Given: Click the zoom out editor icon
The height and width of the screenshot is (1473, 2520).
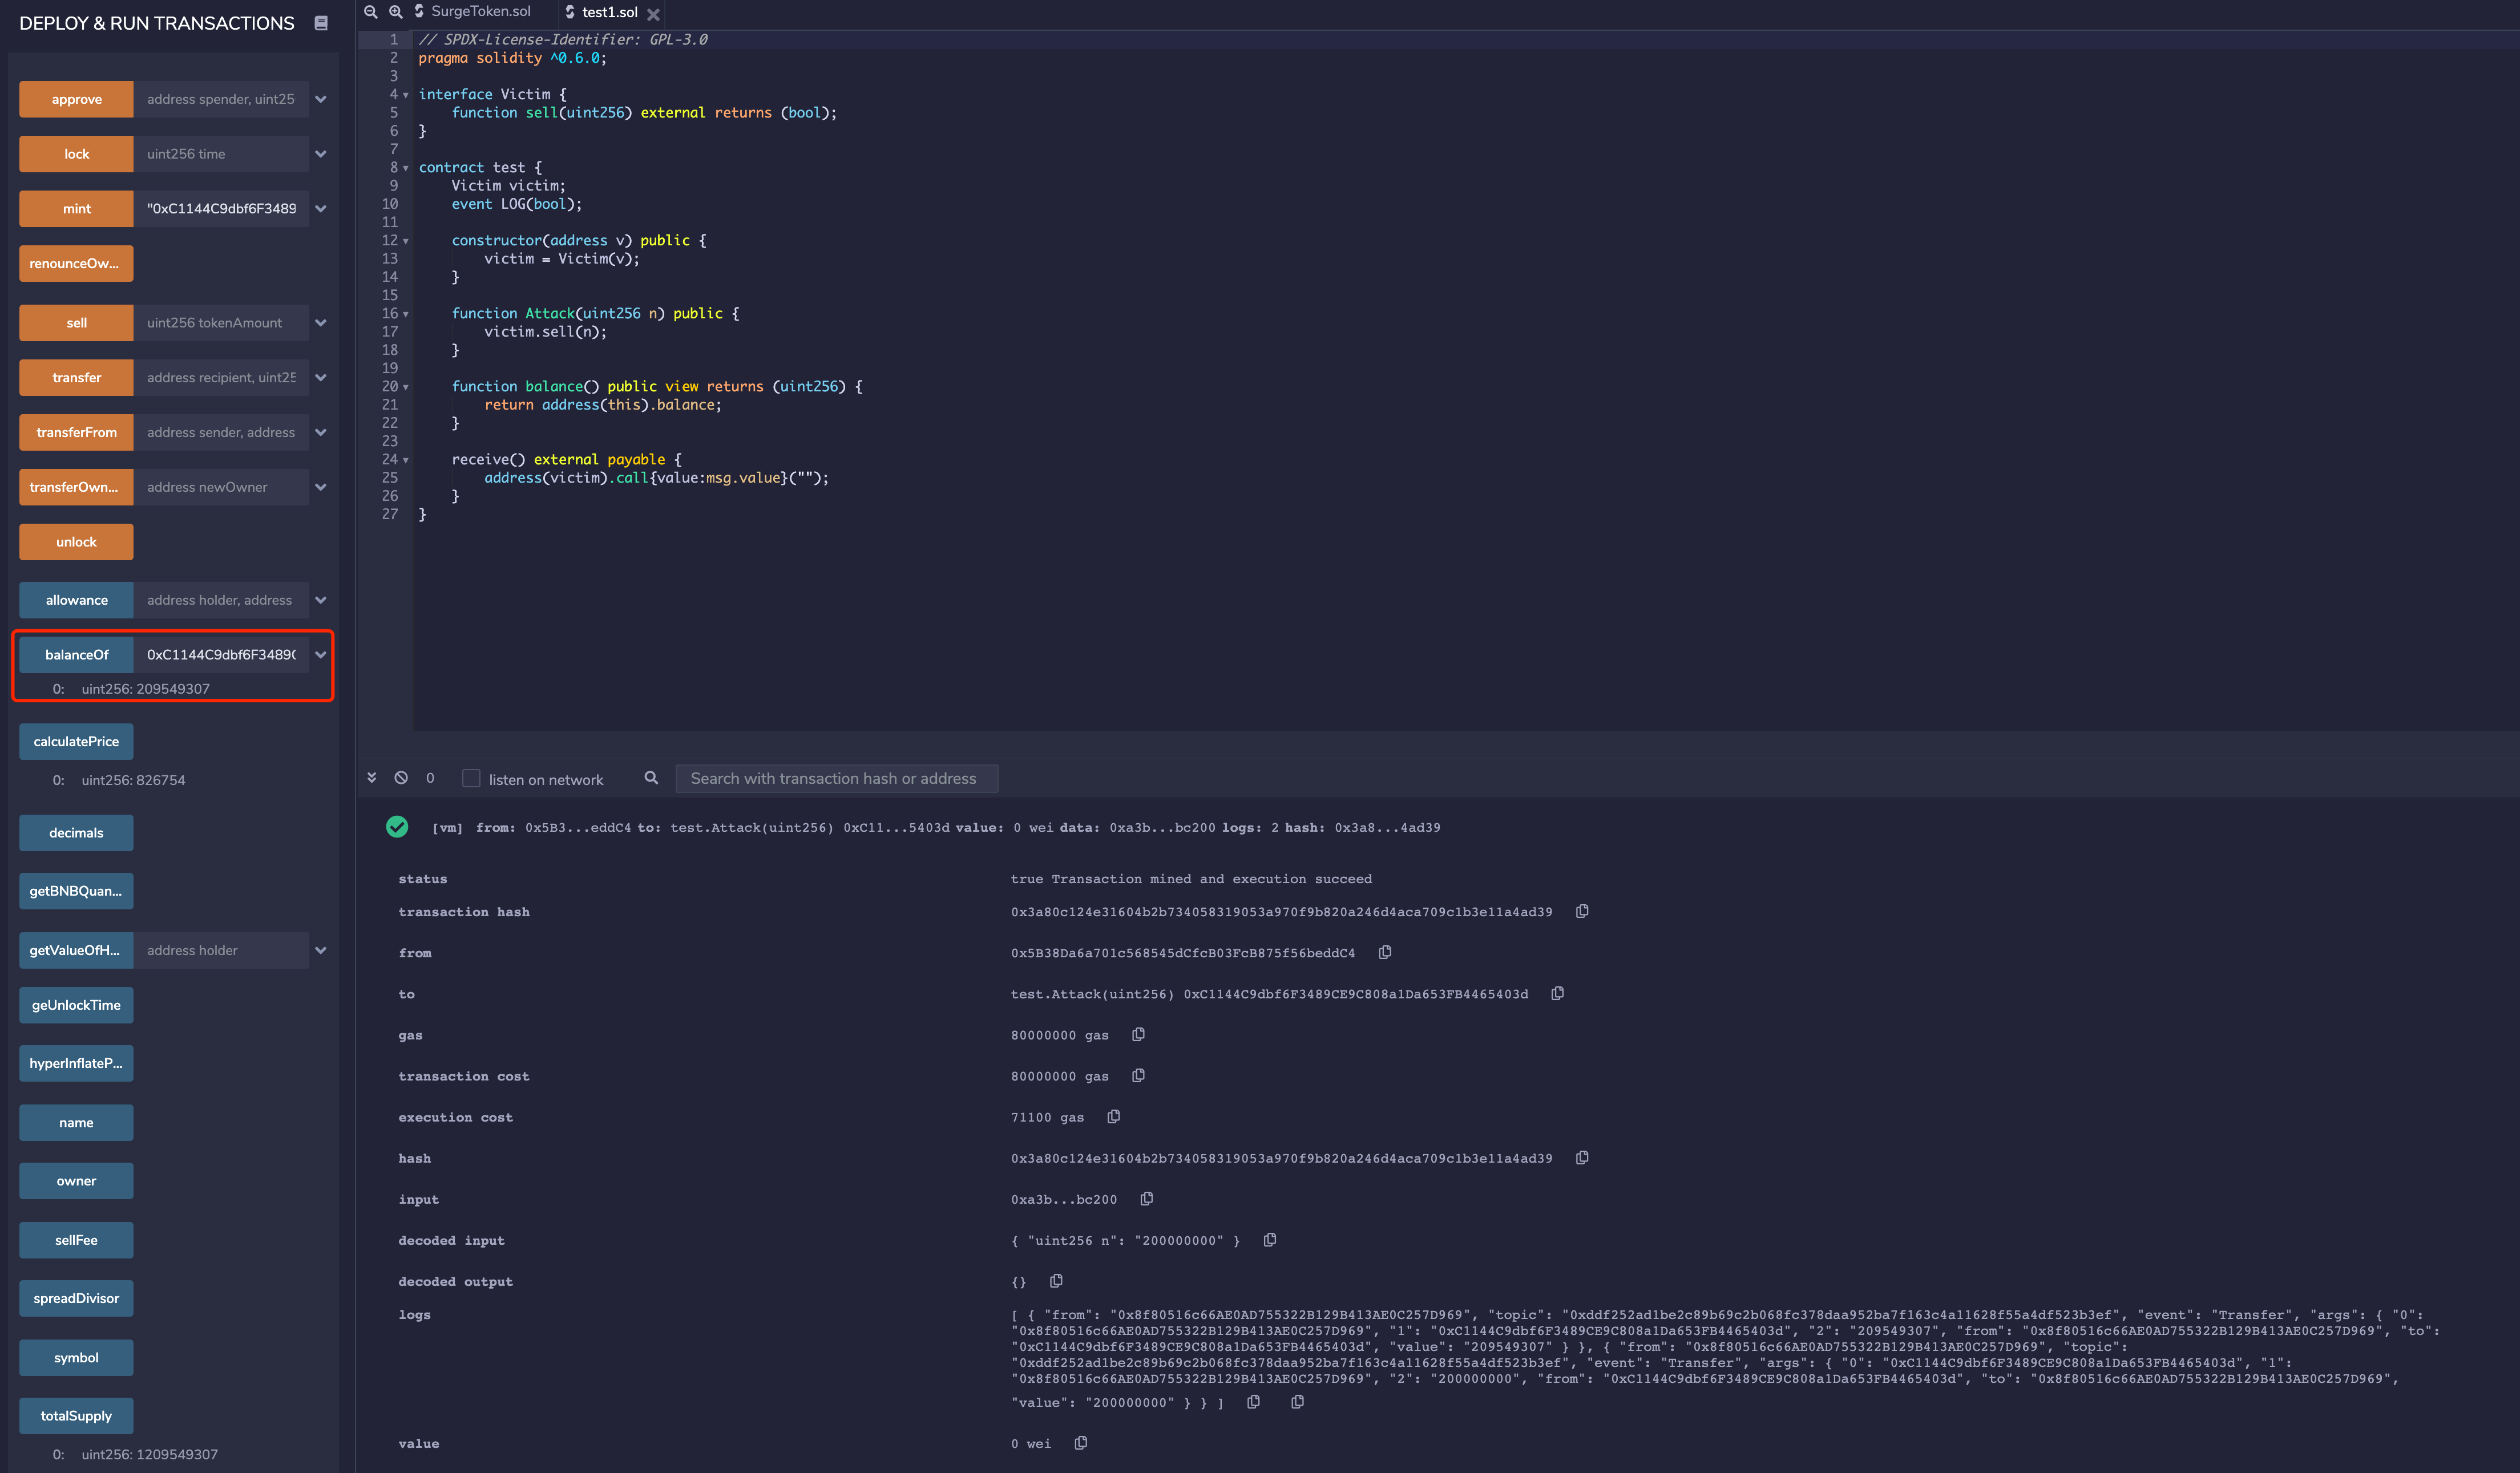Looking at the screenshot, I should pos(370,12).
